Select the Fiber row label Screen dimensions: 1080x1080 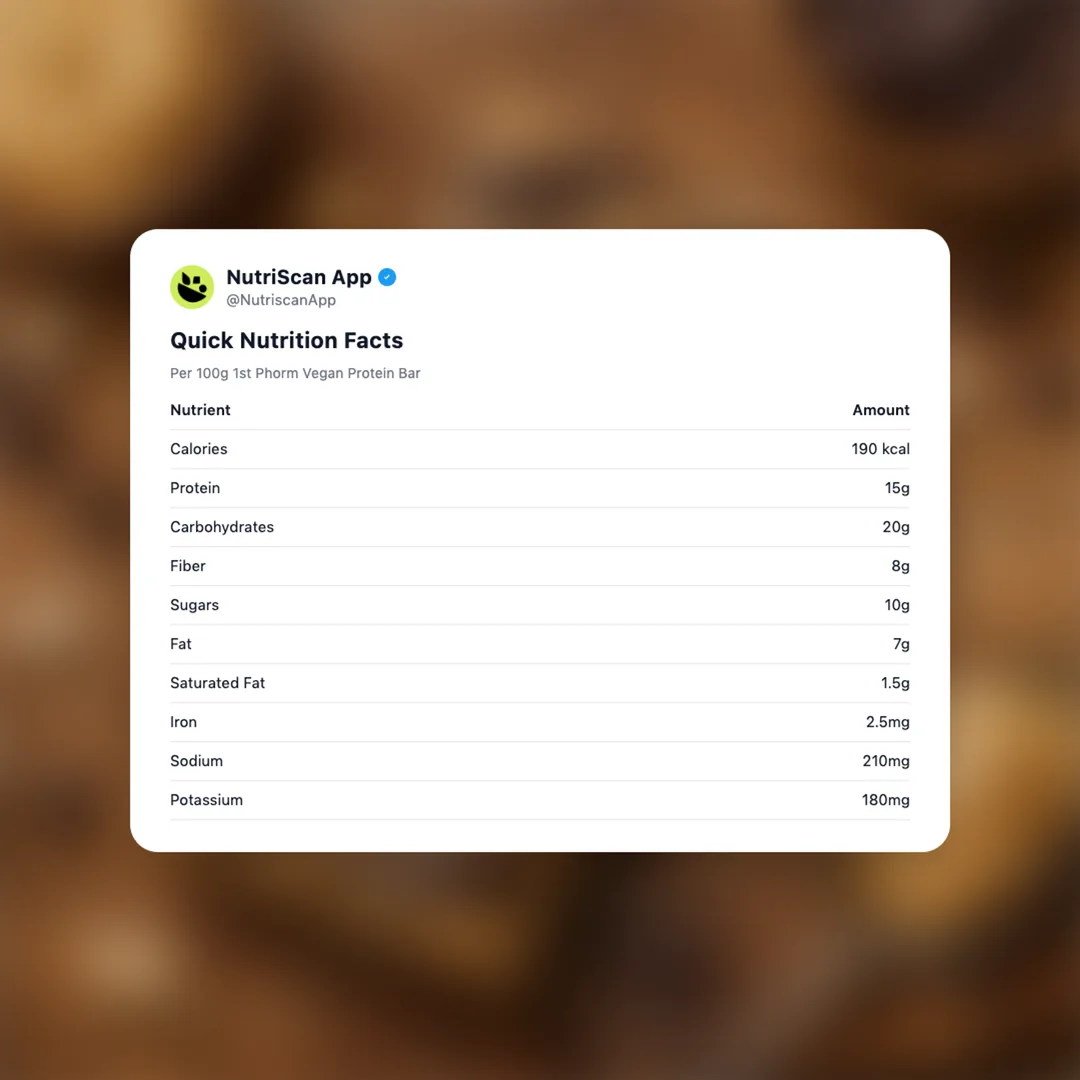point(188,566)
